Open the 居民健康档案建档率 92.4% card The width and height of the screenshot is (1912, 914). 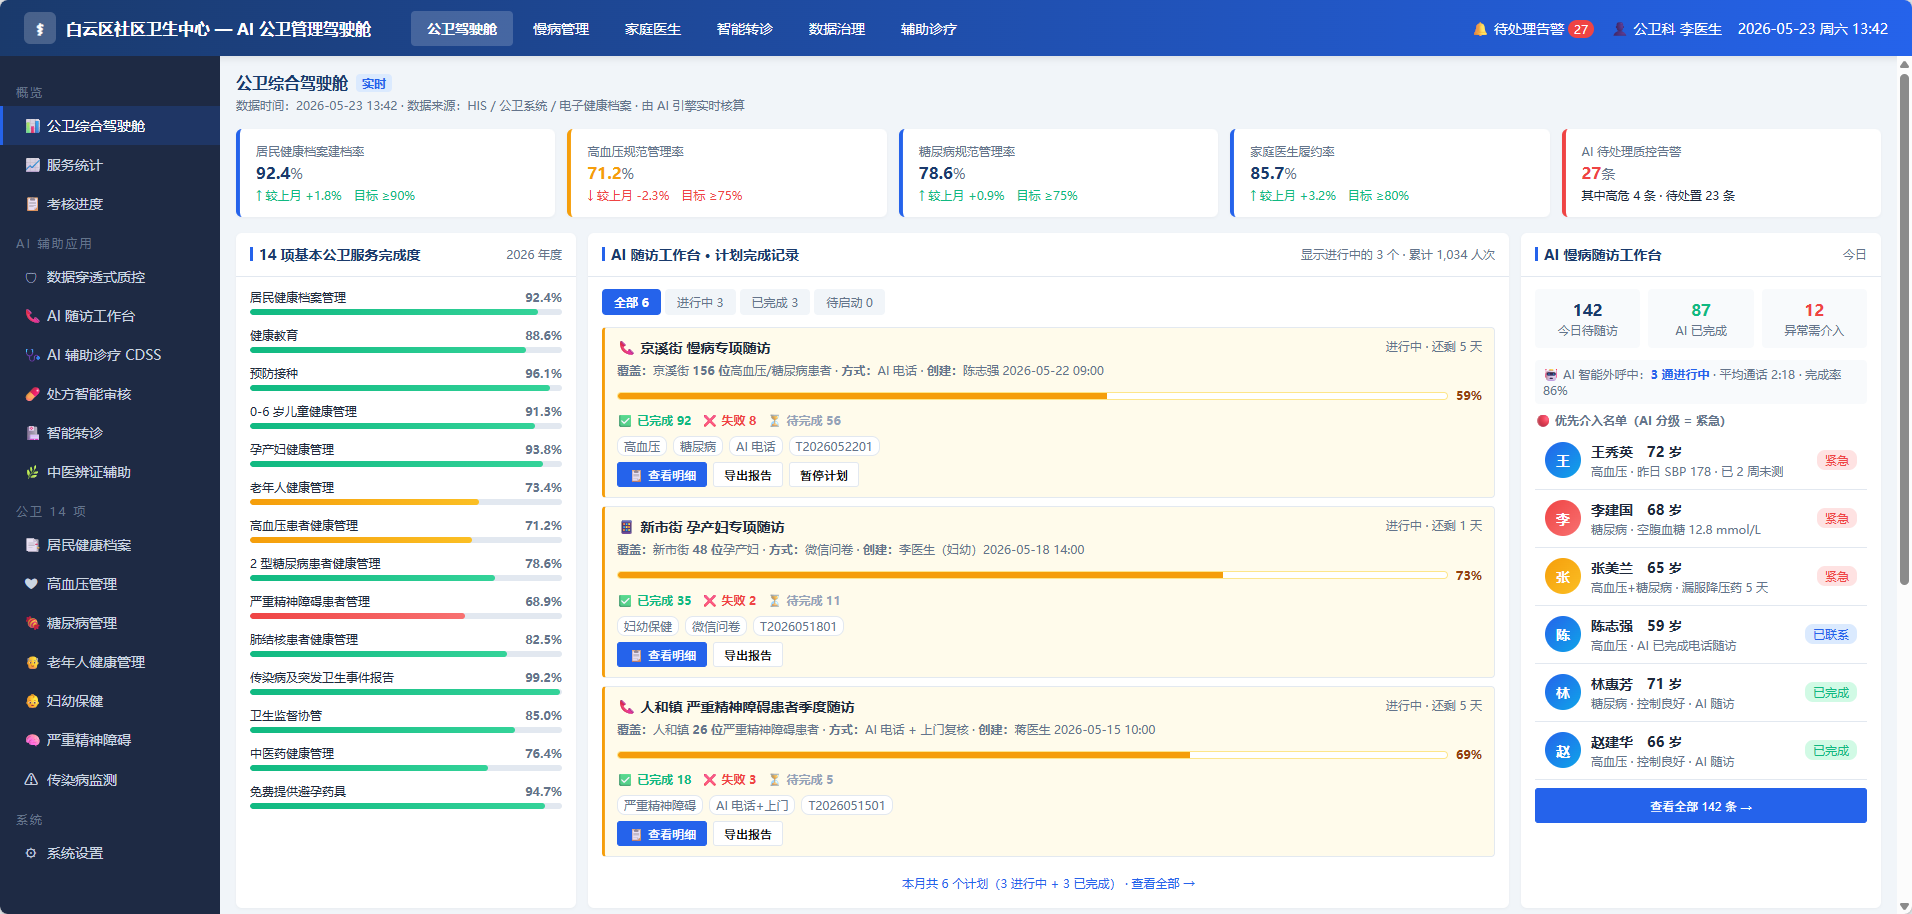(396, 173)
